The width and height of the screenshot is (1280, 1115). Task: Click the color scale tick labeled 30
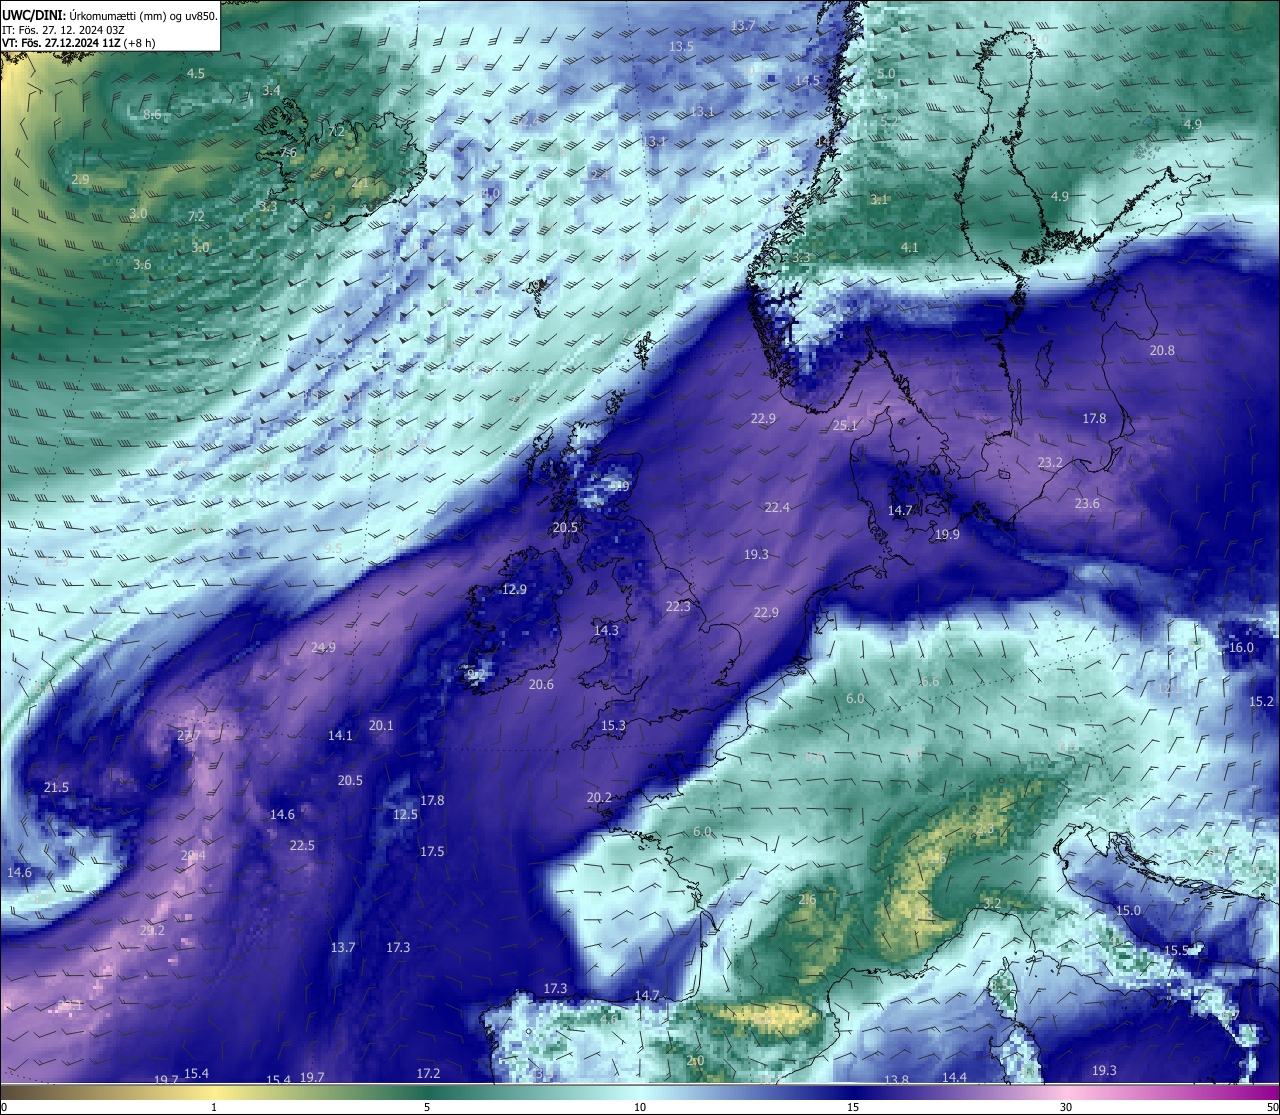[1066, 1107]
